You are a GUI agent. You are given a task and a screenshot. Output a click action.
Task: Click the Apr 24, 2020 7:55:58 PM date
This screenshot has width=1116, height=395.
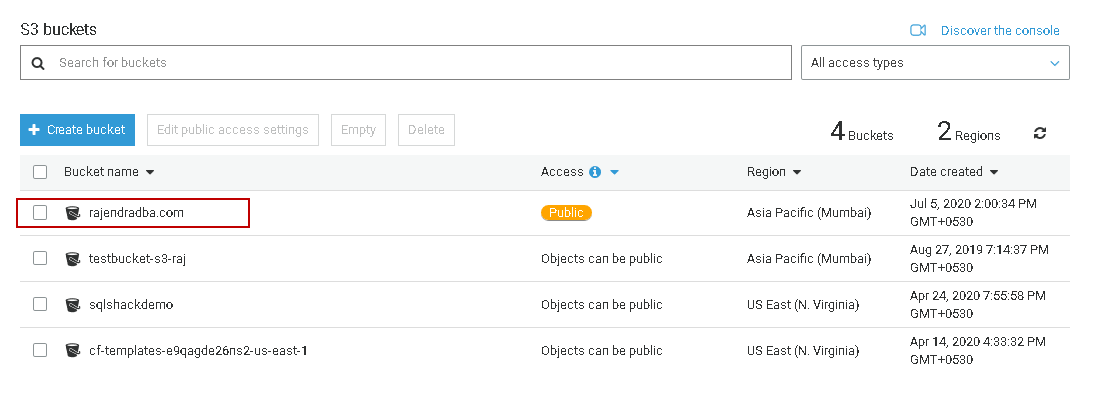coord(977,304)
